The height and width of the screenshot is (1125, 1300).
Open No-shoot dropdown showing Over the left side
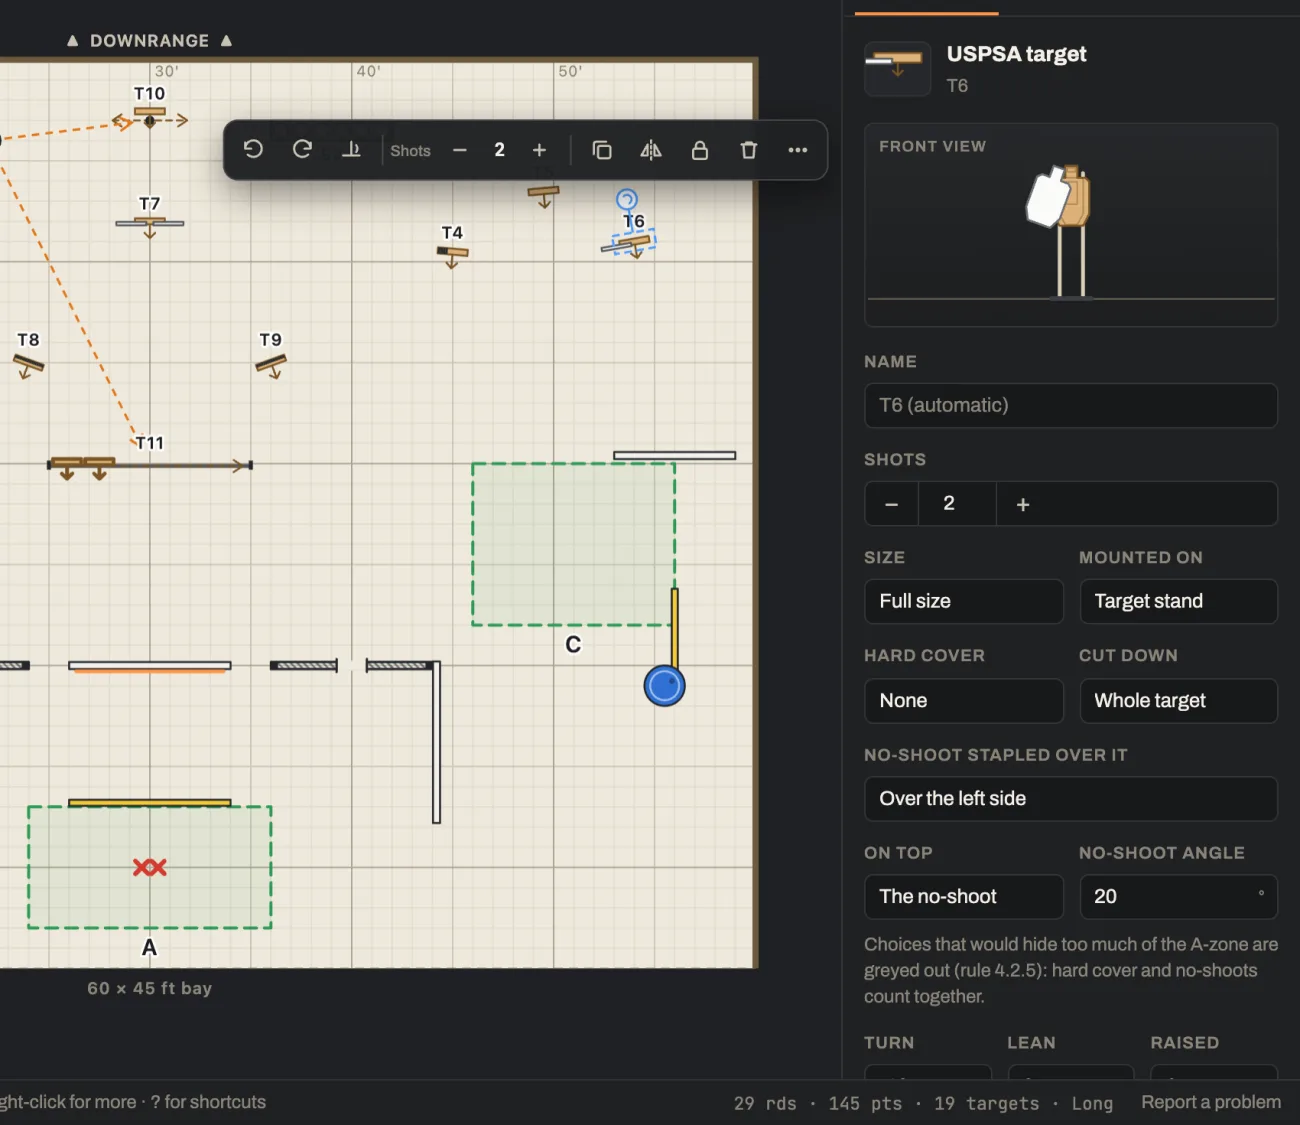(1071, 798)
